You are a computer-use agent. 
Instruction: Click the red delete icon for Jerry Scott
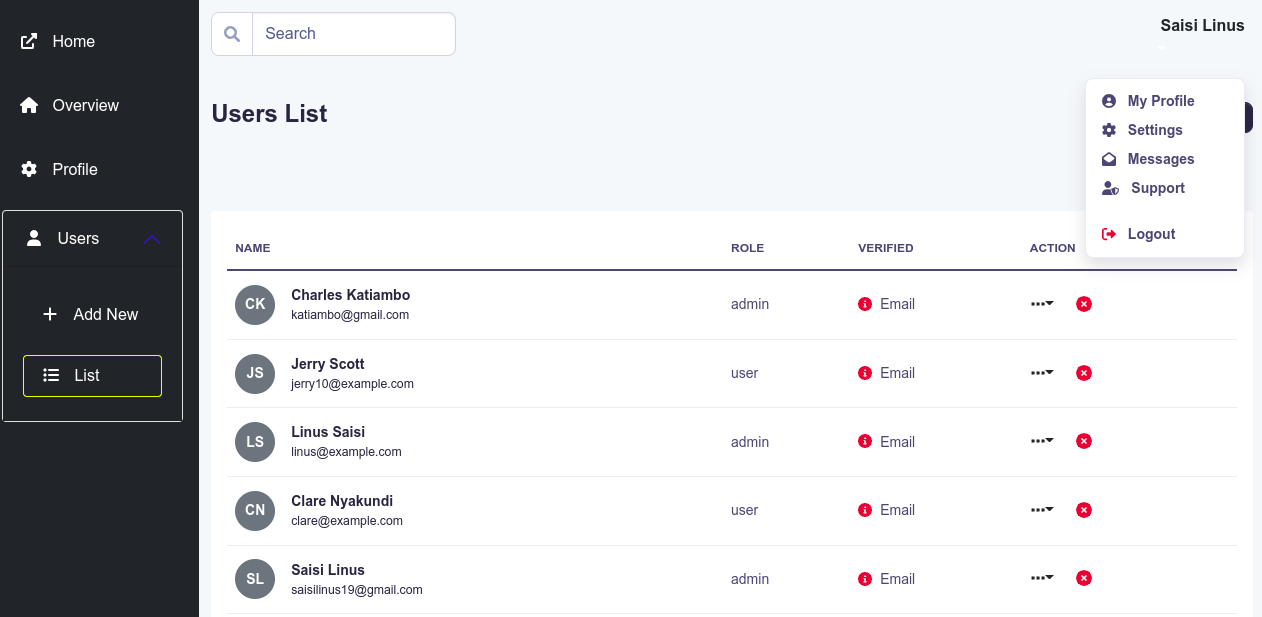pos(1084,373)
